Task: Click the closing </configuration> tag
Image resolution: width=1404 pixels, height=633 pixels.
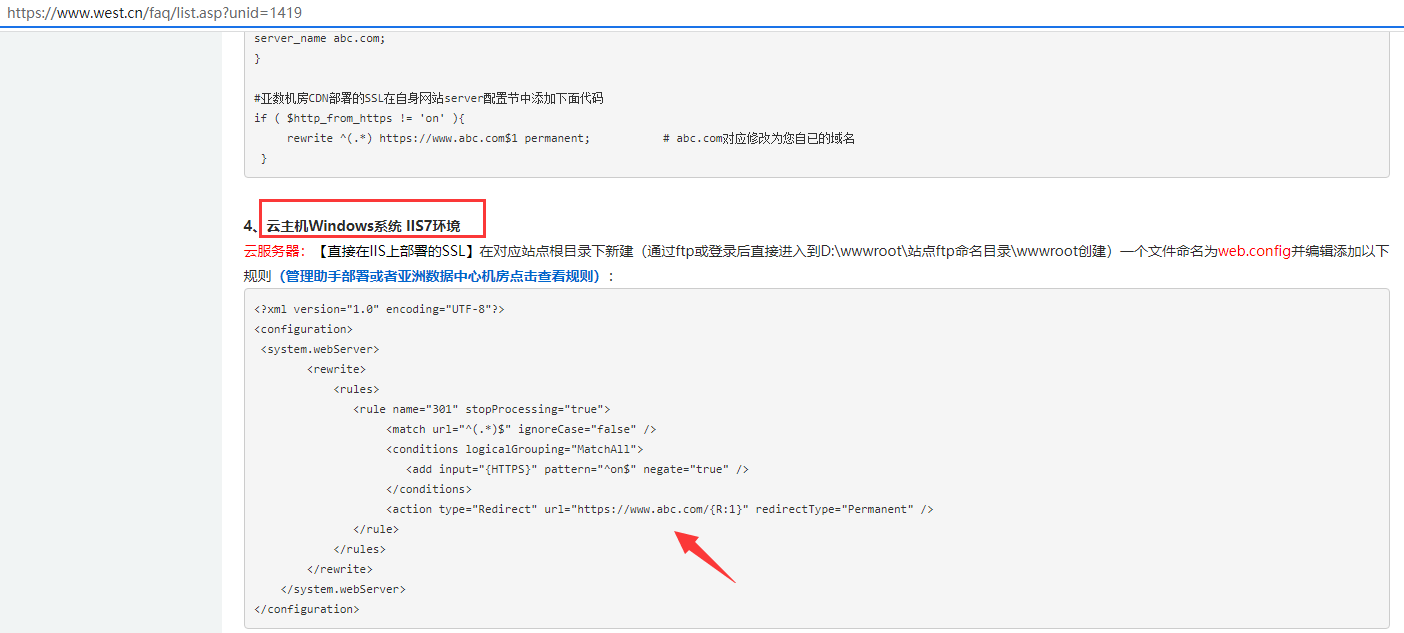Action: coord(306,609)
